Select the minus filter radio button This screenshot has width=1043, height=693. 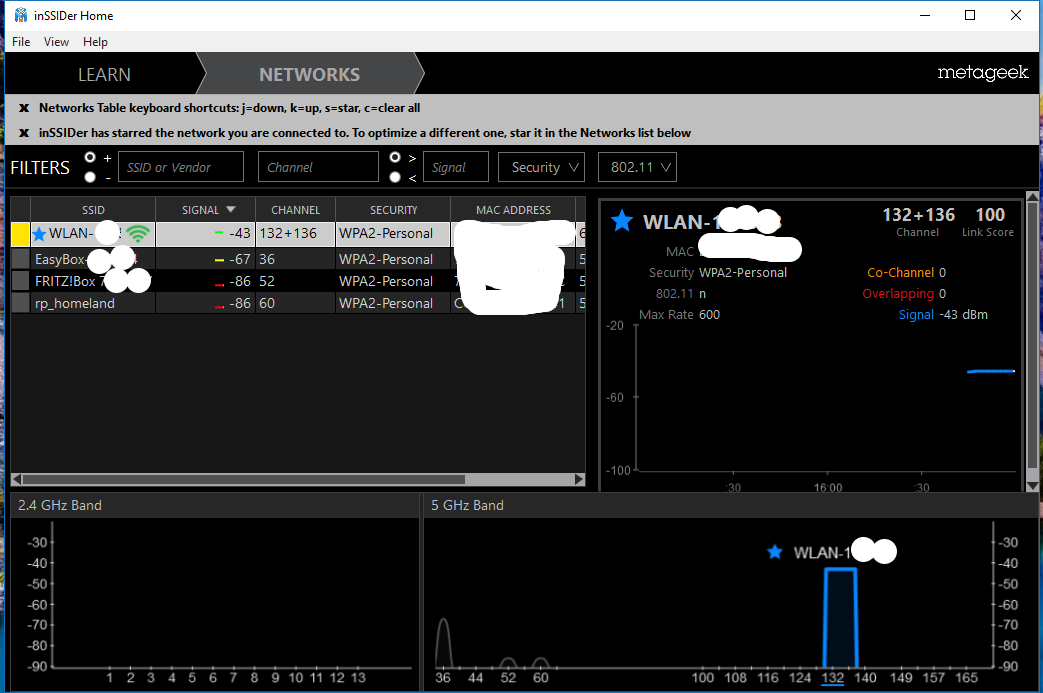tap(90, 177)
